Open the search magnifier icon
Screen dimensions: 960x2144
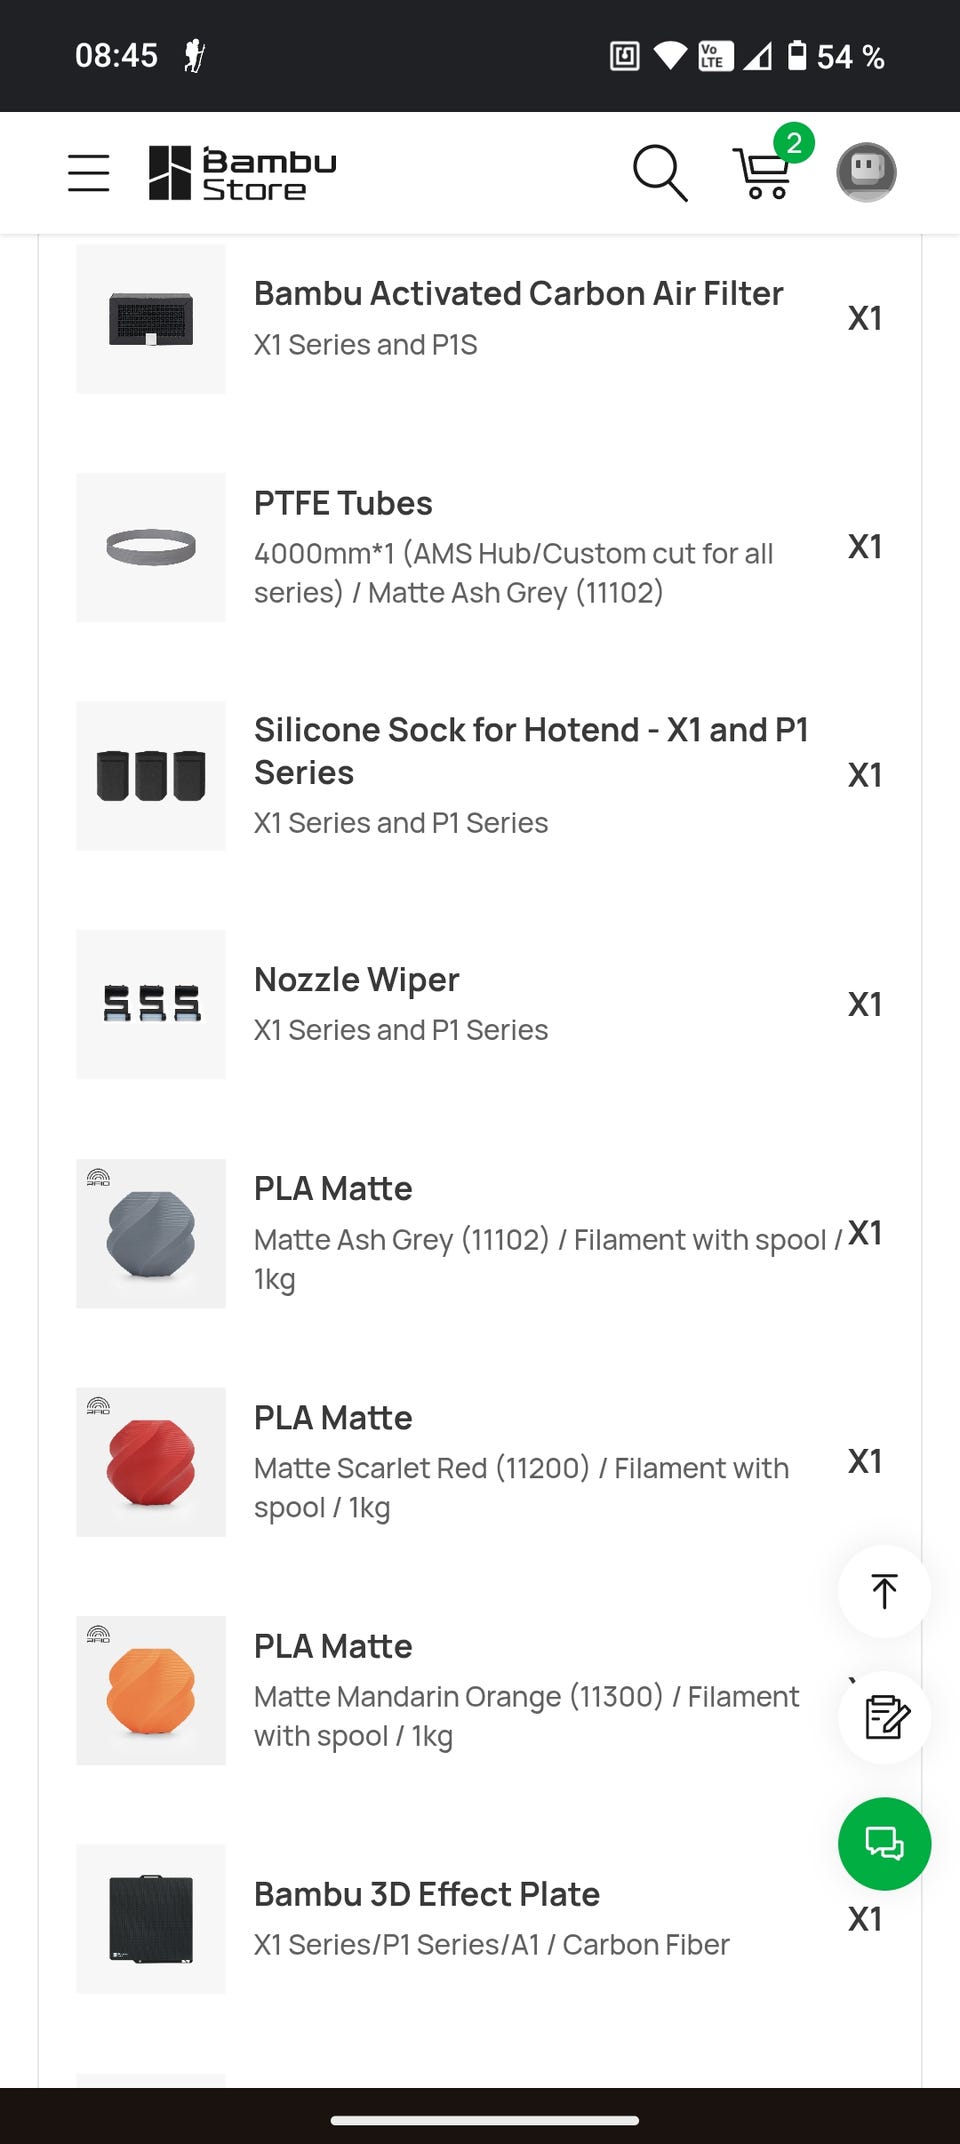point(660,173)
